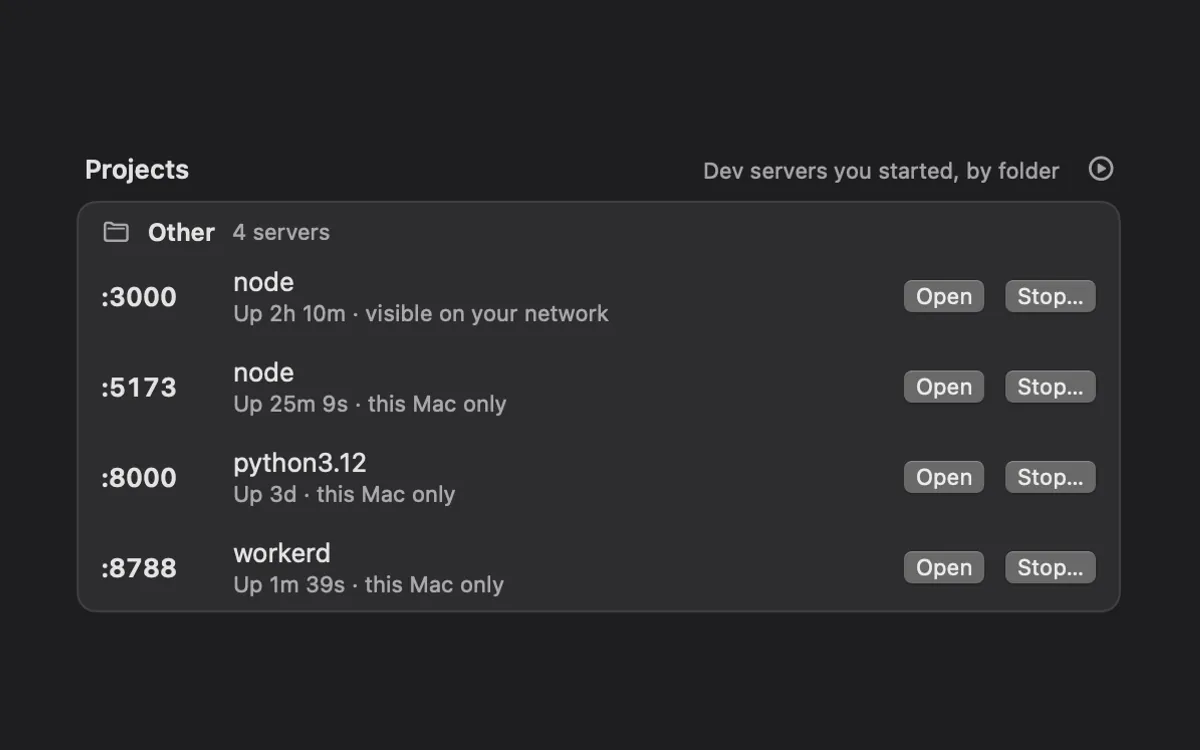Stop the workerd server on port 8788
Image resolution: width=1200 pixels, height=750 pixels.
1050,567
